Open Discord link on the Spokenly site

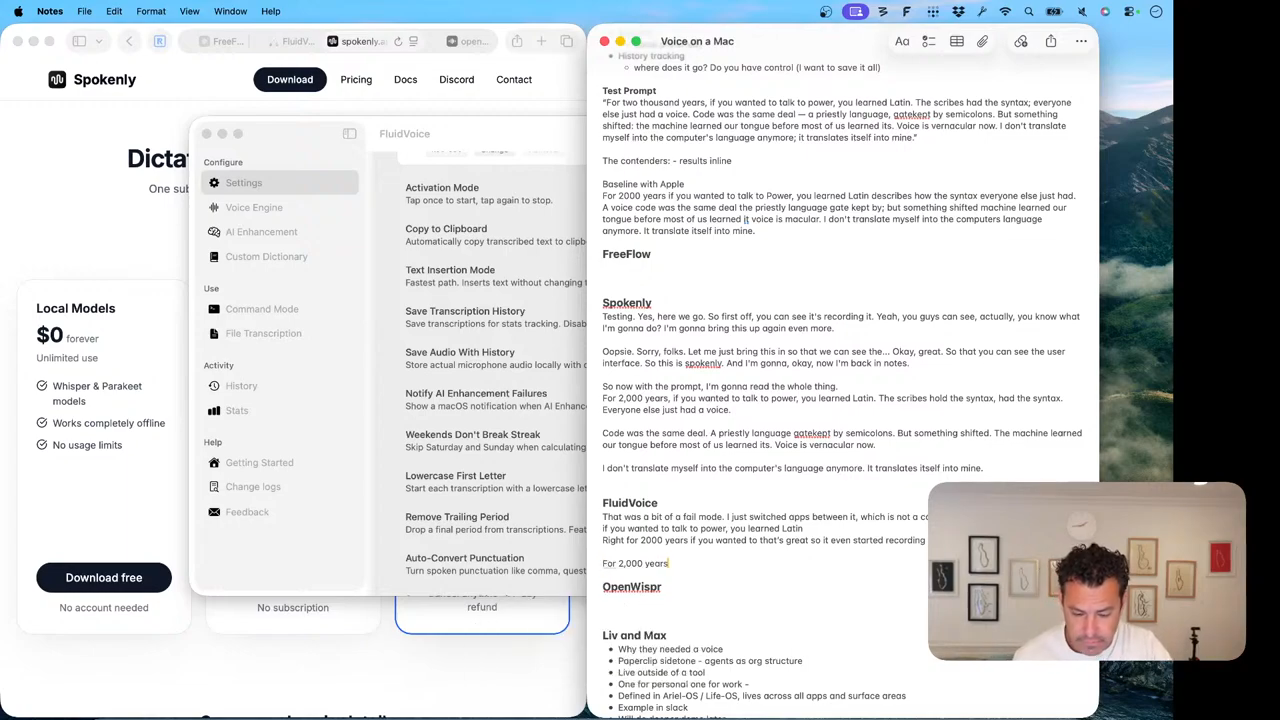[456, 80]
